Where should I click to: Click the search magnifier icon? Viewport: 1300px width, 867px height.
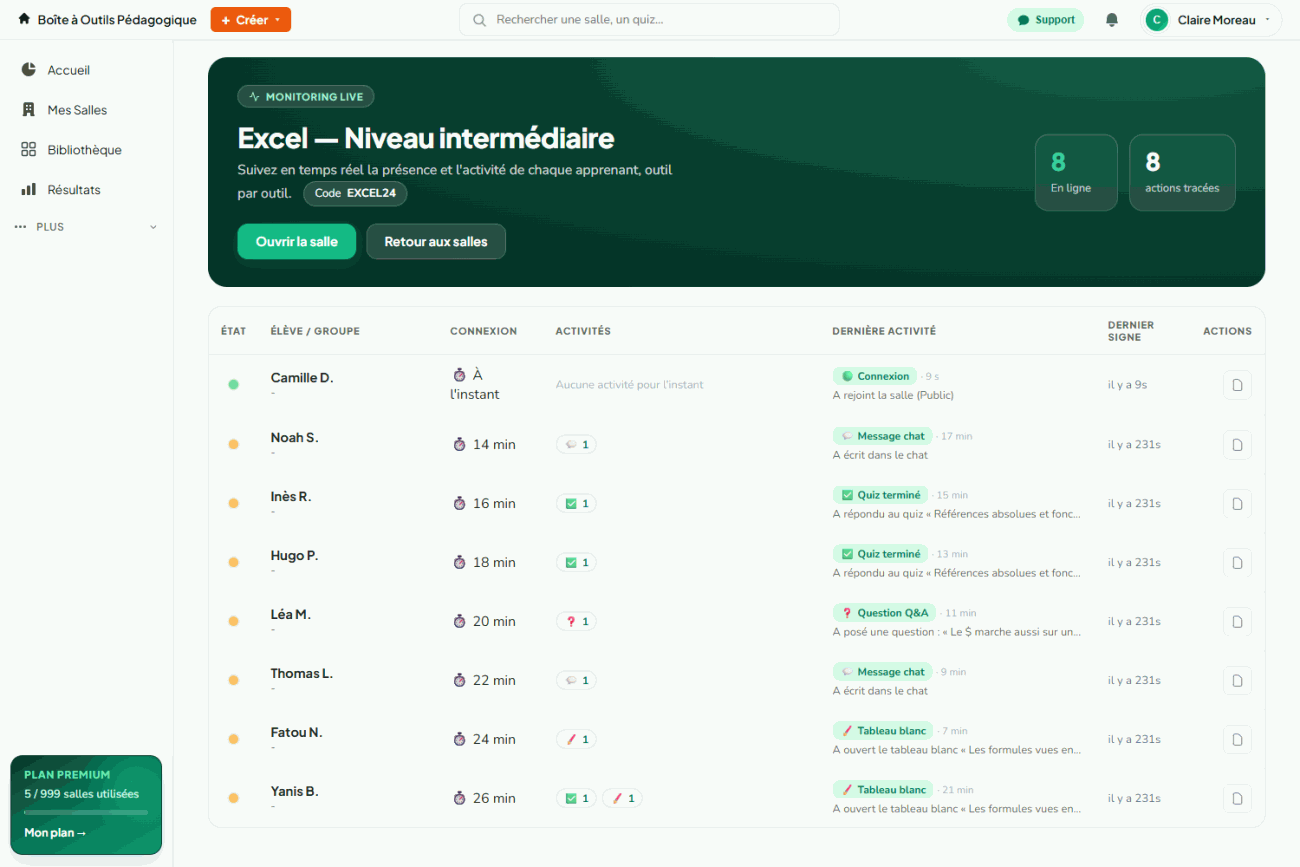pyautogui.click(x=480, y=20)
